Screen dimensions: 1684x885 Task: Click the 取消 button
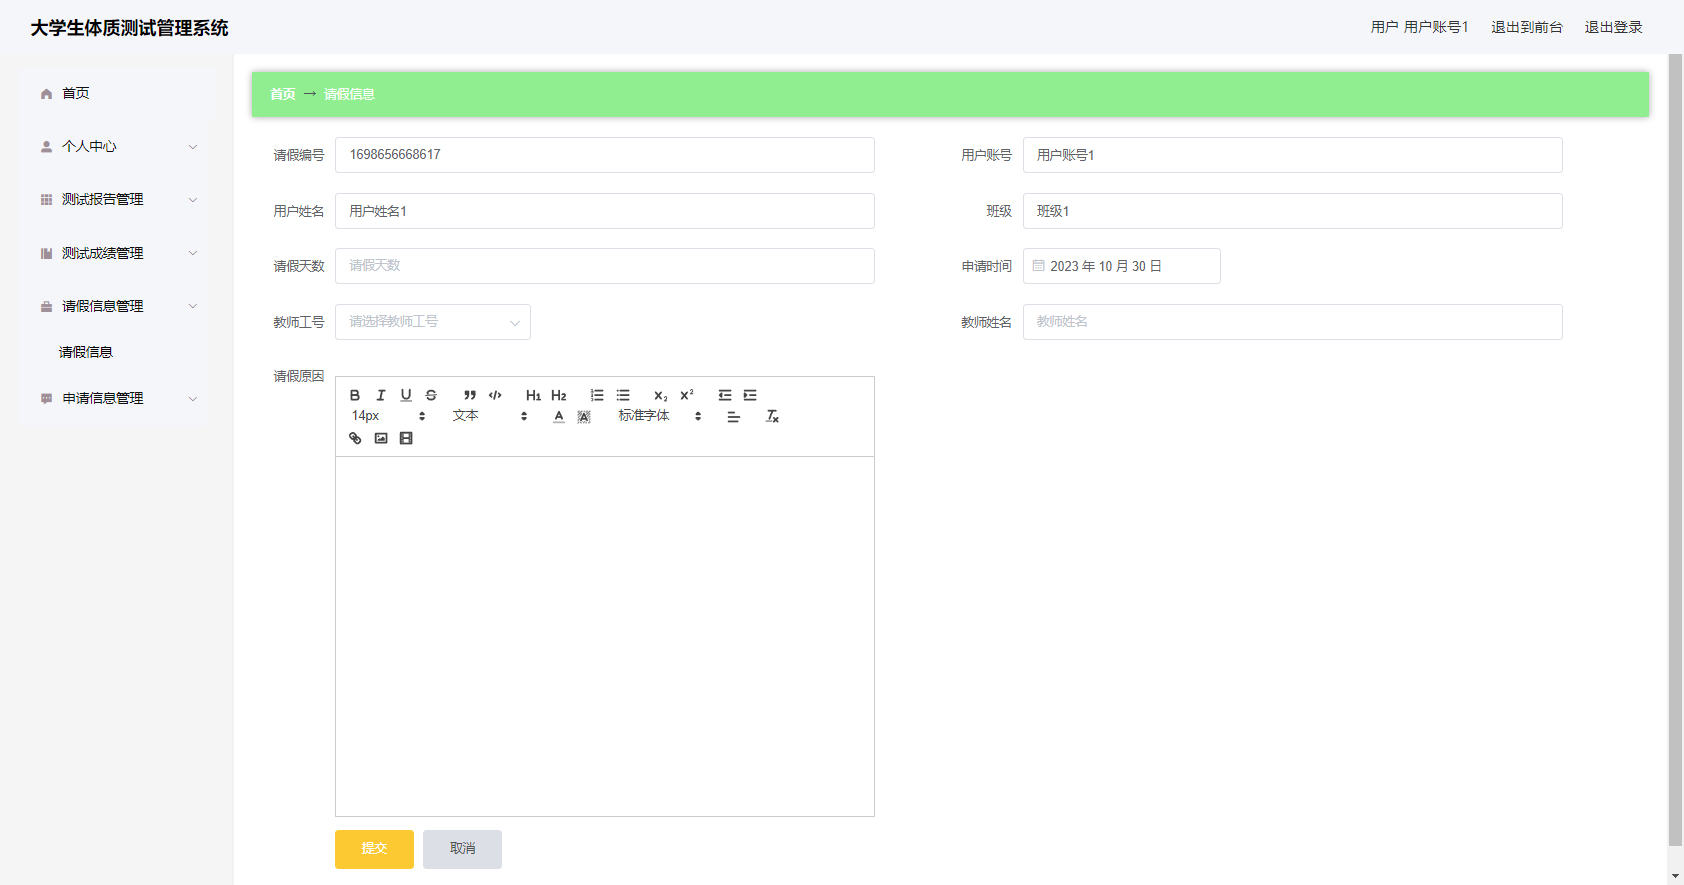462,849
